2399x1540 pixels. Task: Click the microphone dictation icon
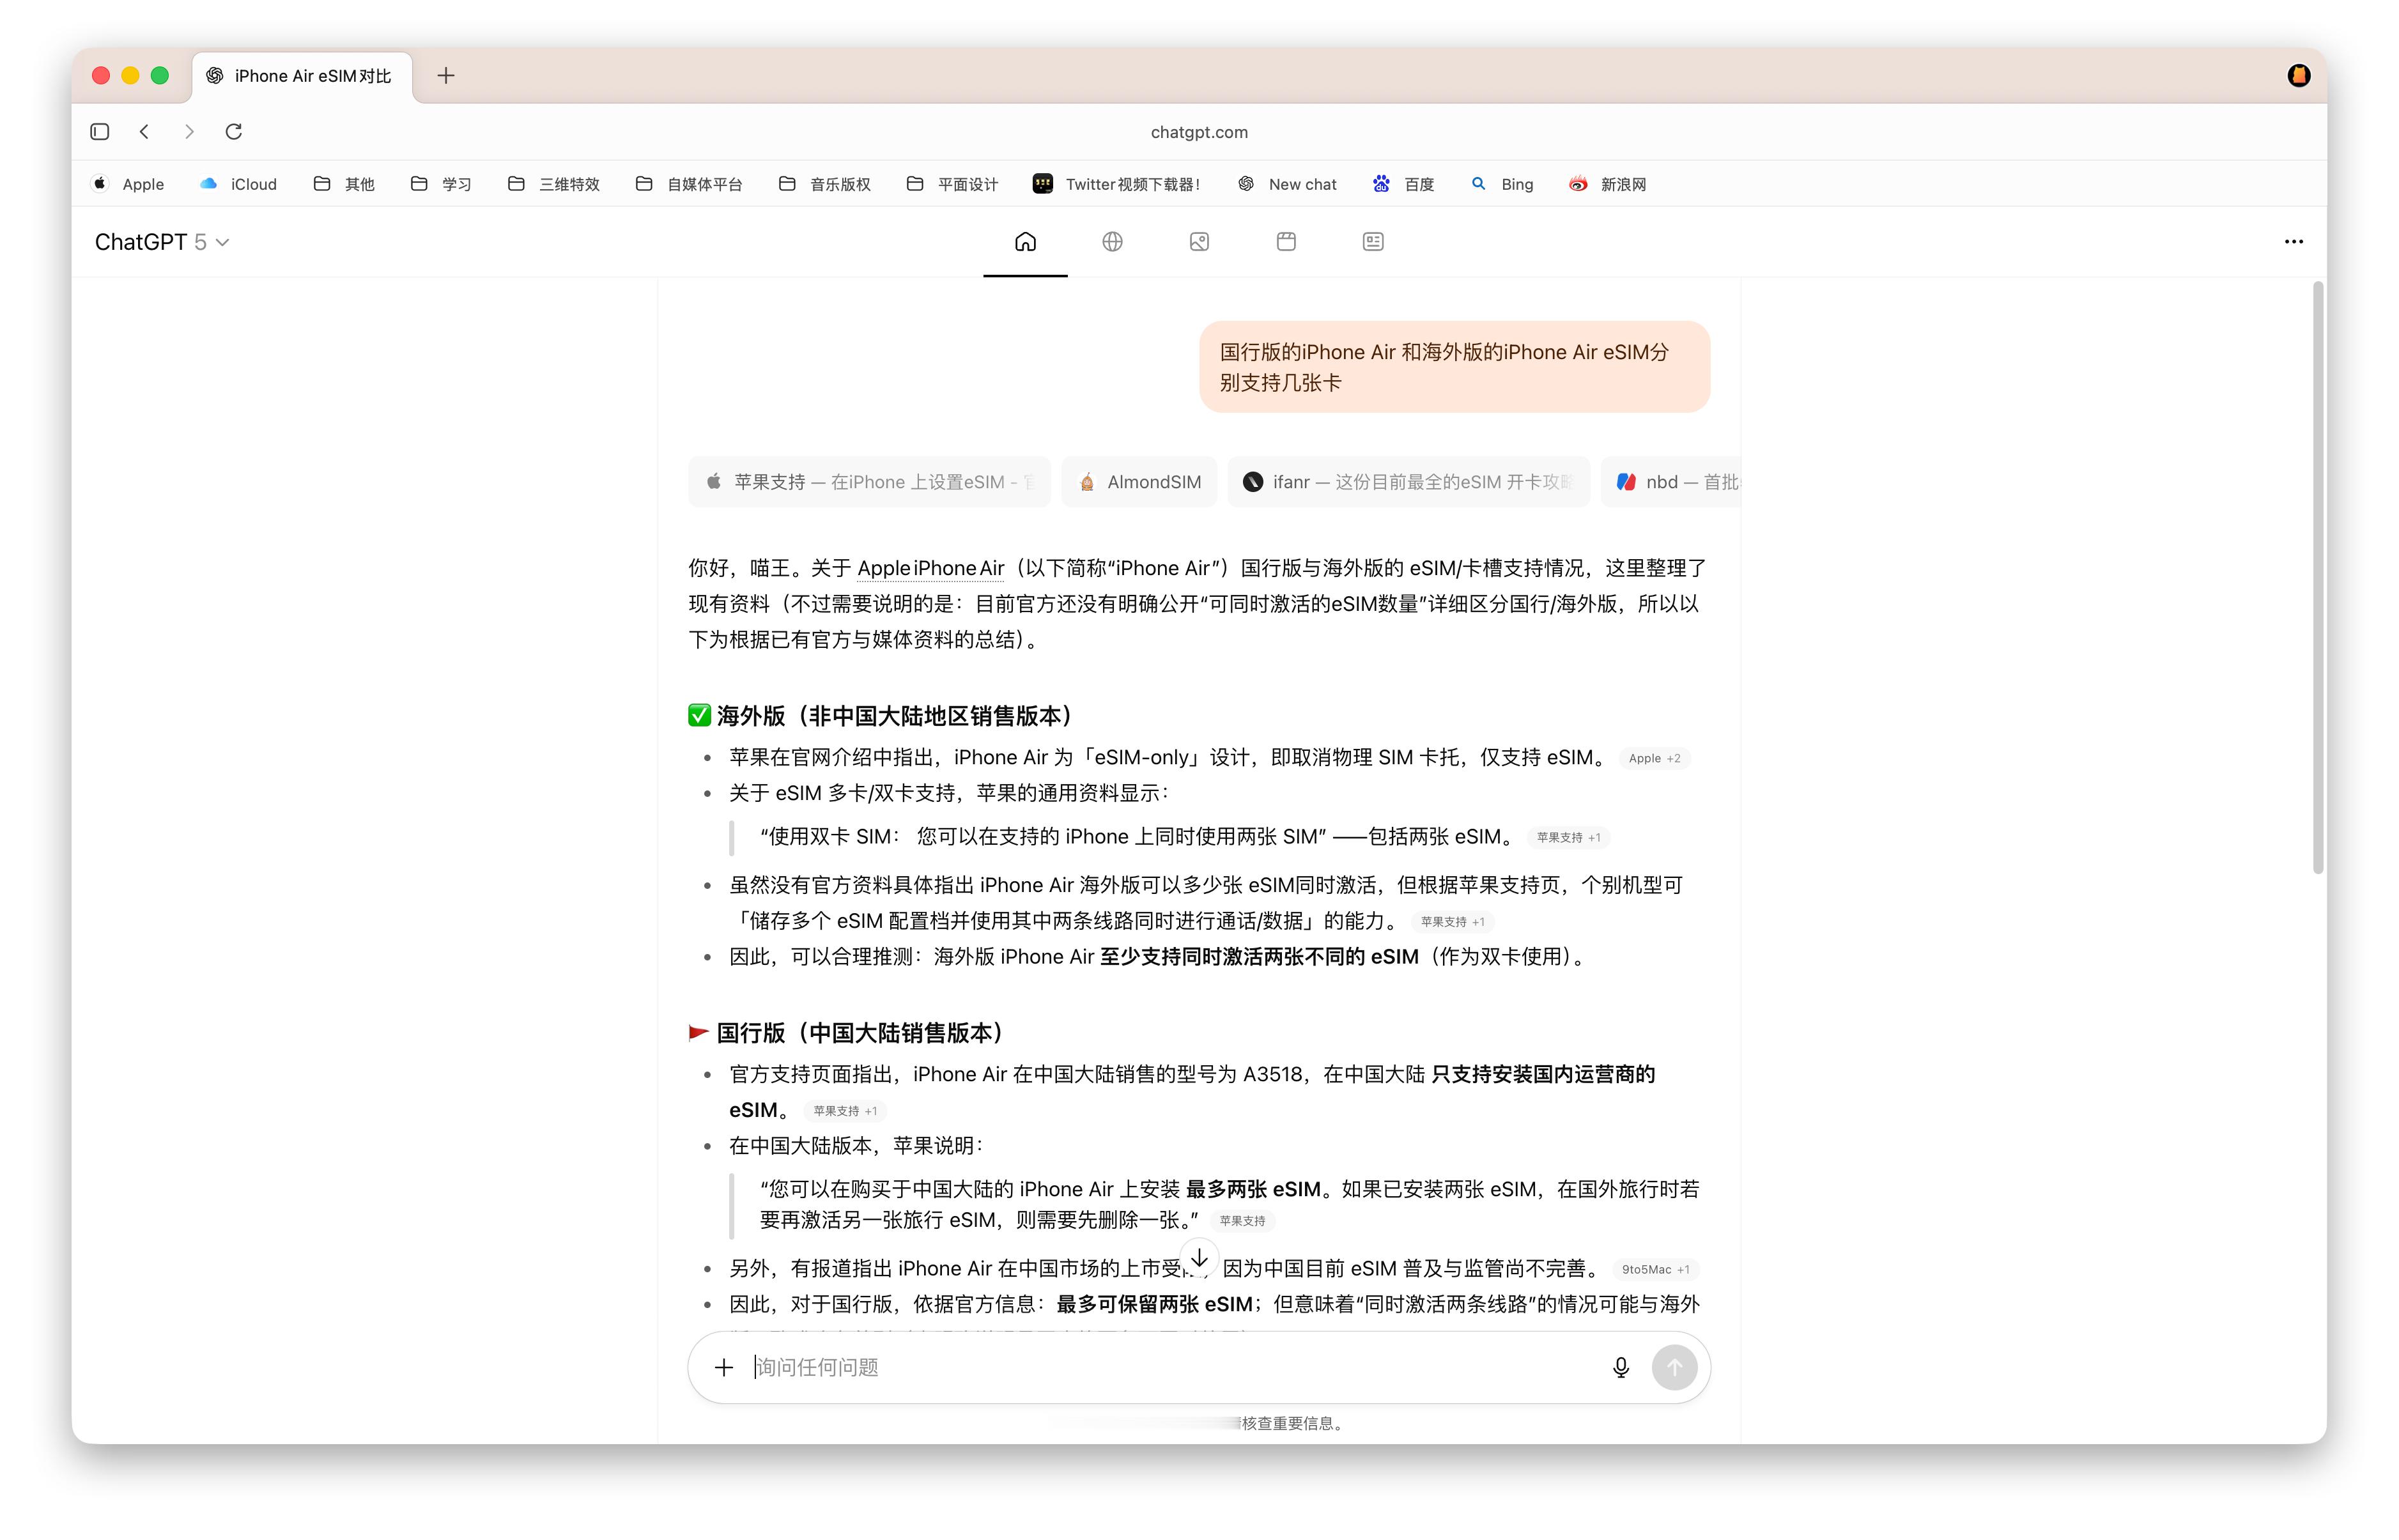[x=1620, y=1367]
